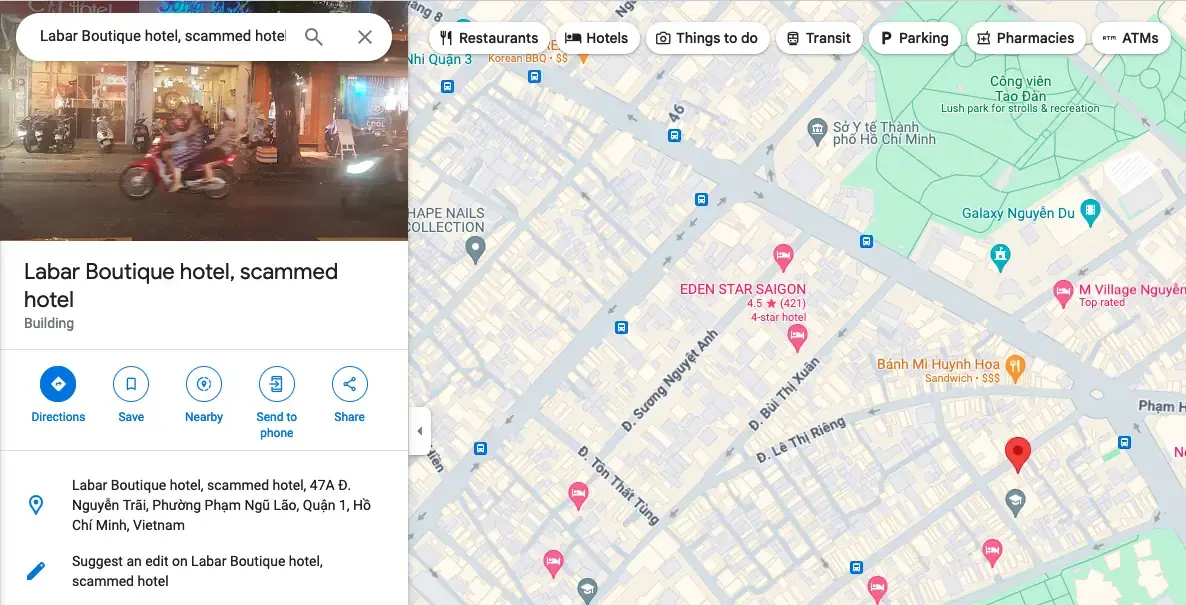The width and height of the screenshot is (1186, 605).
Task: Toggle the Restaurants filter chip
Action: click(x=488, y=38)
